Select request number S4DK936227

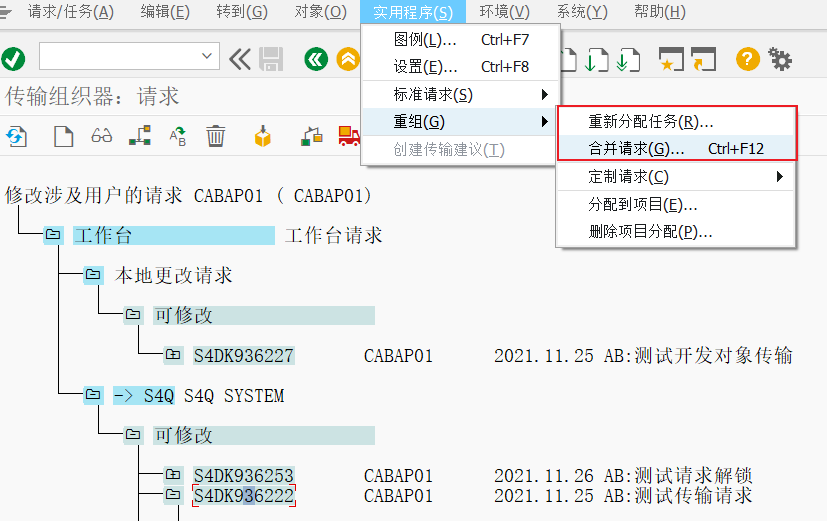click(x=244, y=355)
